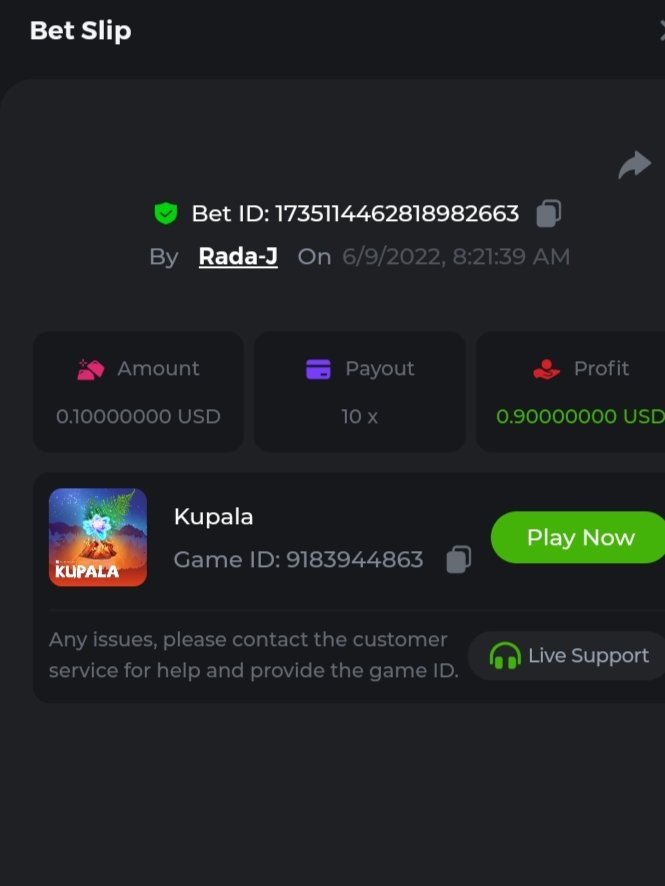Viewport: 665px width, 886px height.
Task: Copy the Bet ID using its copy icon
Action: coord(549,213)
